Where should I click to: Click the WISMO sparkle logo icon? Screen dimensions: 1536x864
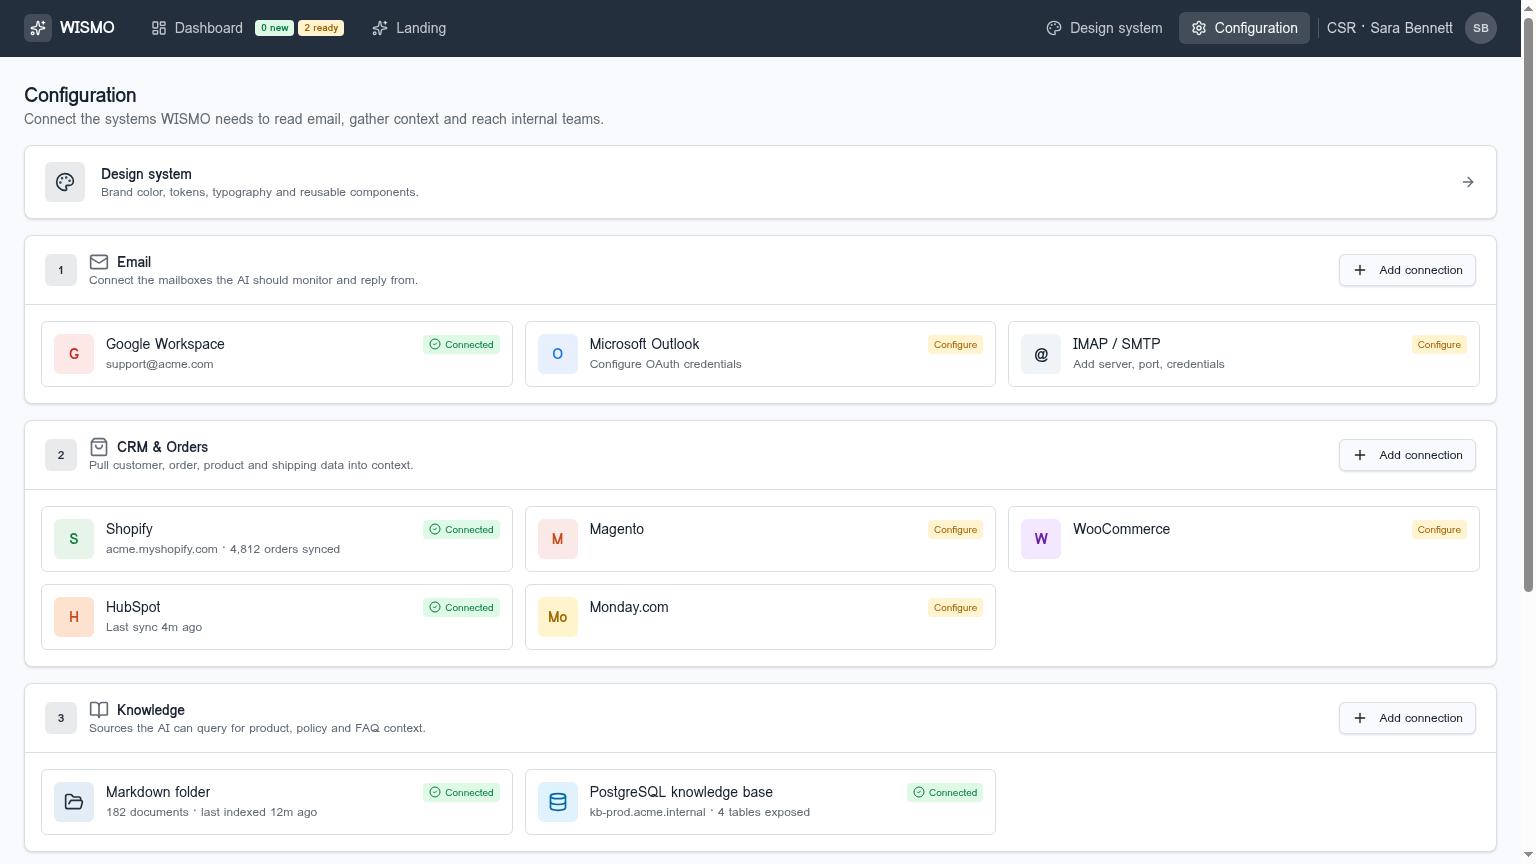click(38, 28)
